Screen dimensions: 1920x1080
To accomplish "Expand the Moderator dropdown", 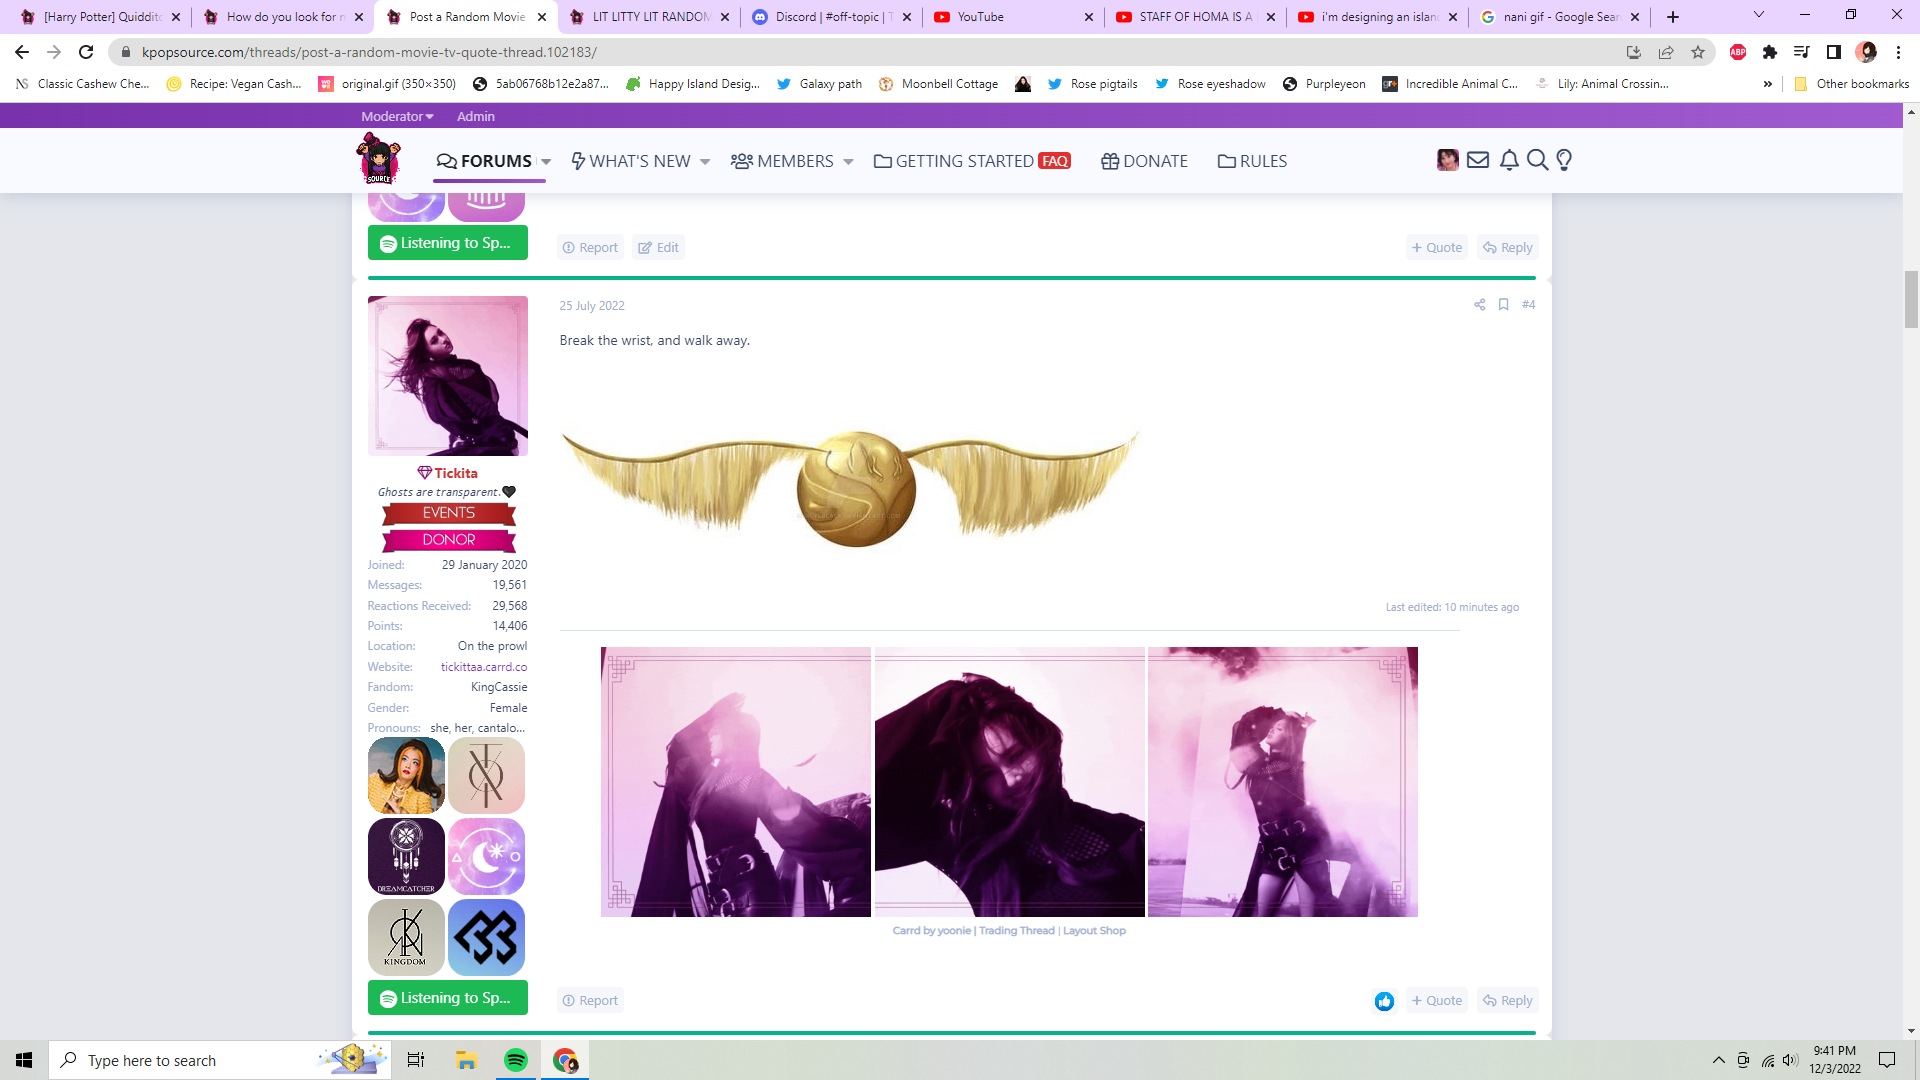I will (397, 116).
